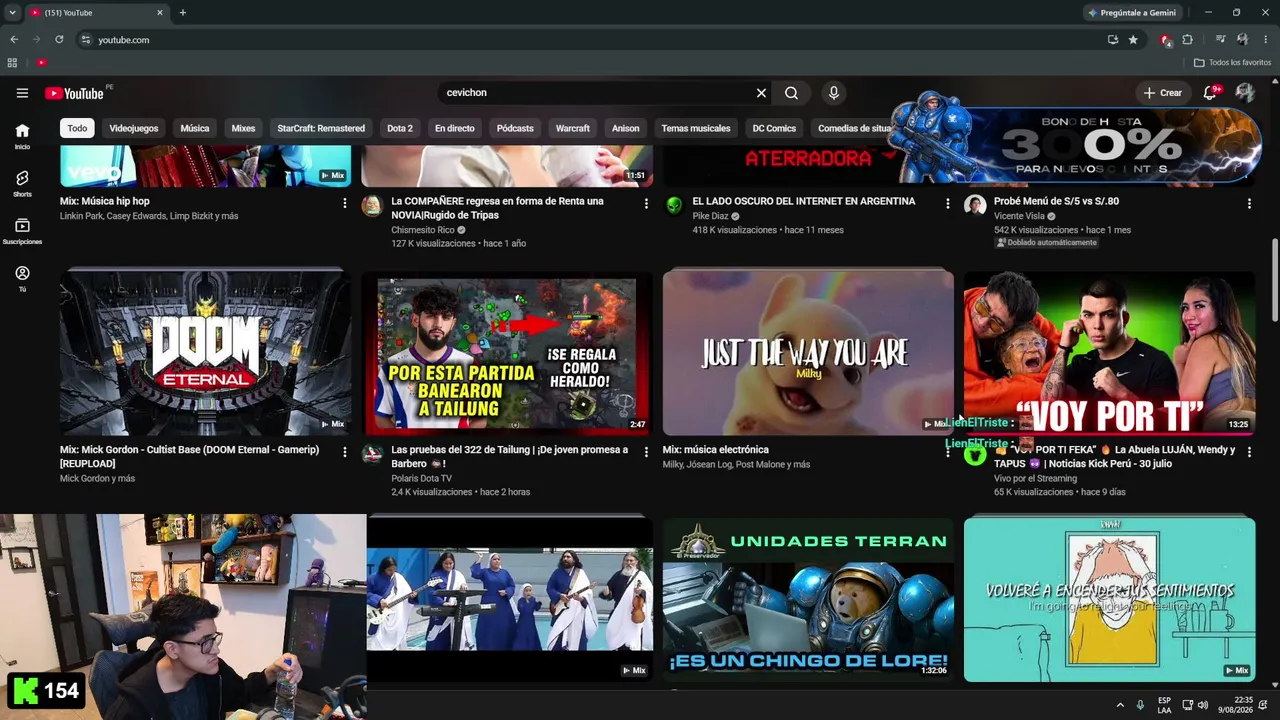Start voice search with the microphone
Viewport: 1280px width, 720px height.
pyautogui.click(x=833, y=93)
